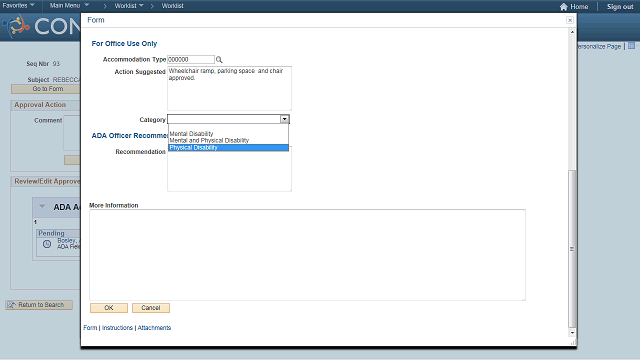Click the Approval Action section header
640x360 pixels.
[40, 105]
